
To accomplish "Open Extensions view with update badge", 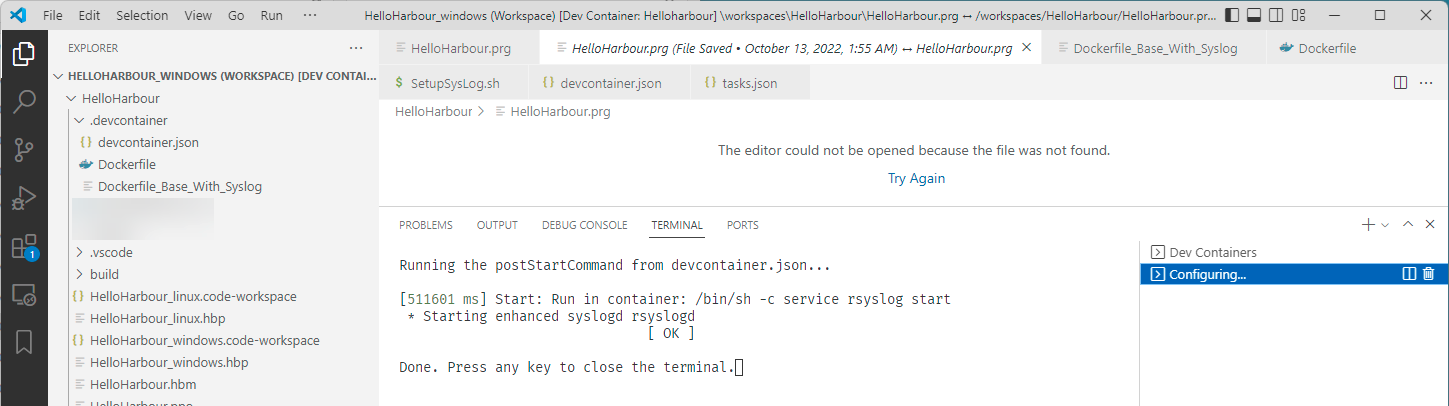I will pyautogui.click(x=24, y=248).
